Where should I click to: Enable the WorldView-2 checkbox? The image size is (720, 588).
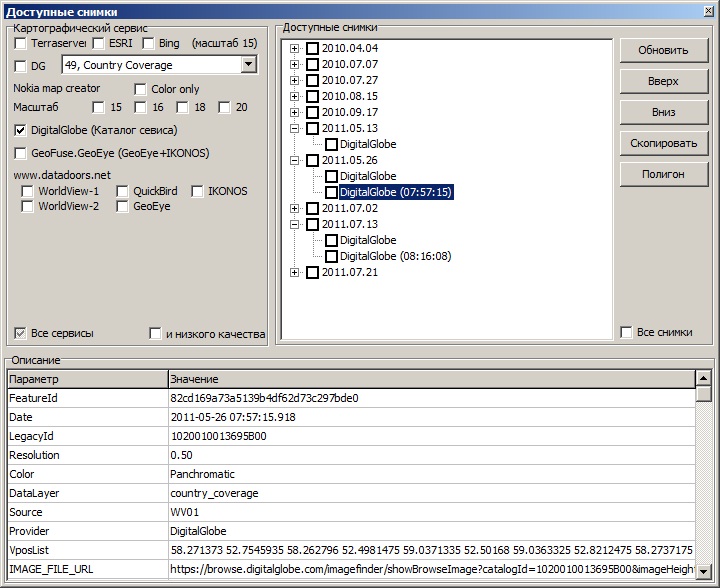pyautogui.click(x=28, y=206)
